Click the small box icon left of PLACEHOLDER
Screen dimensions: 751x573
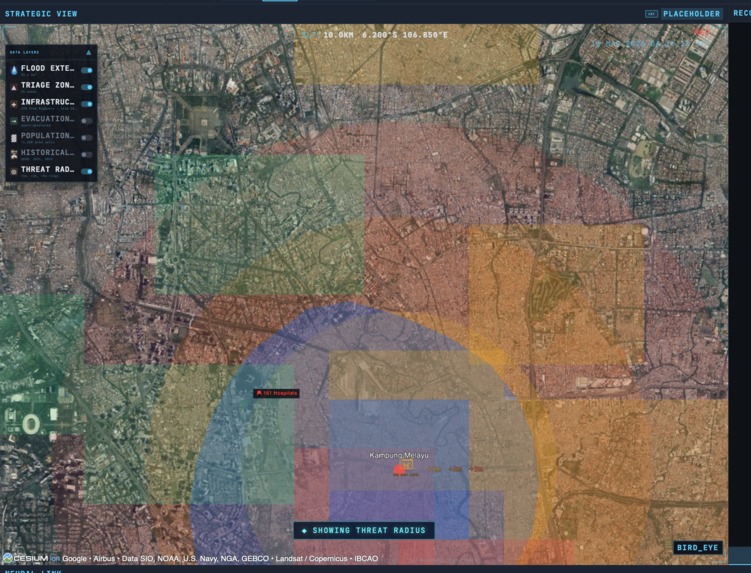click(x=651, y=14)
